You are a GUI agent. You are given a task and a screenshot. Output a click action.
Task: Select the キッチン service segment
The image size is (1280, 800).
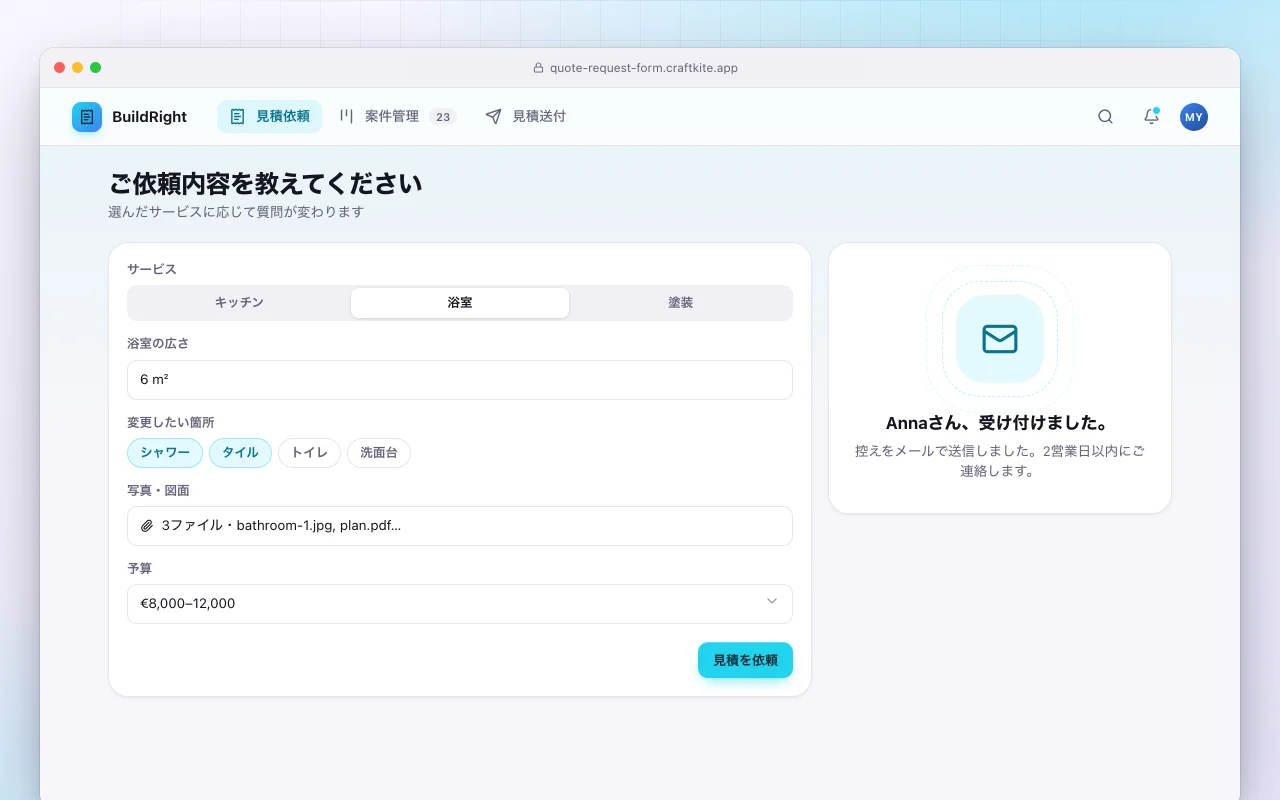click(240, 303)
